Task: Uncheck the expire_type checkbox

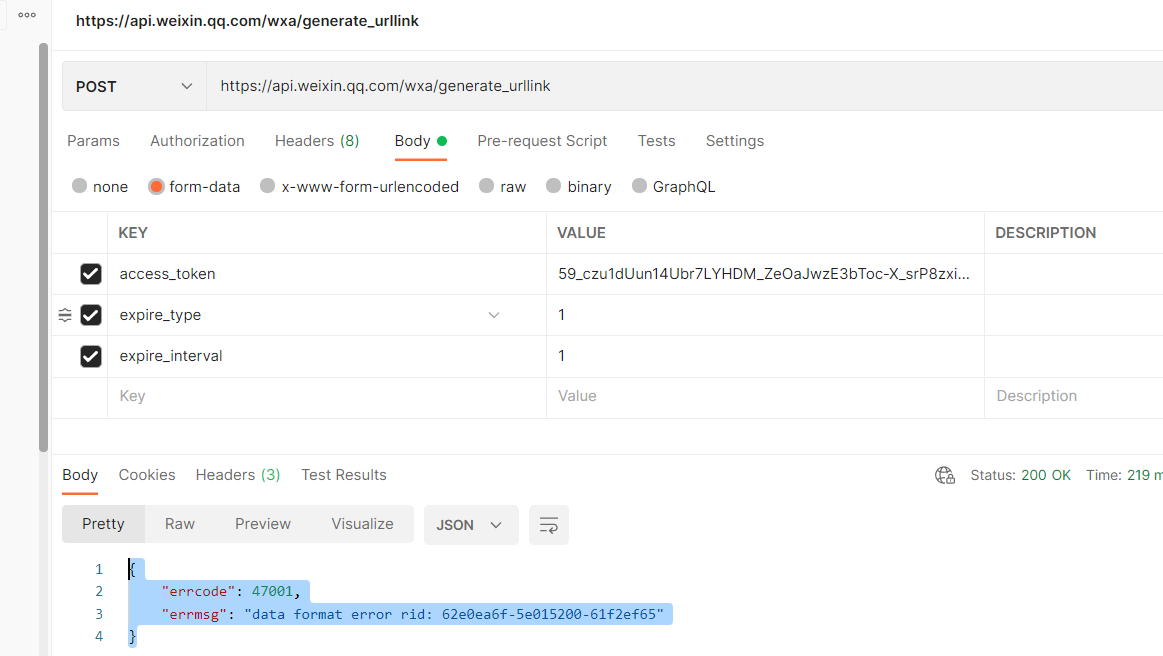Action: tap(90, 315)
